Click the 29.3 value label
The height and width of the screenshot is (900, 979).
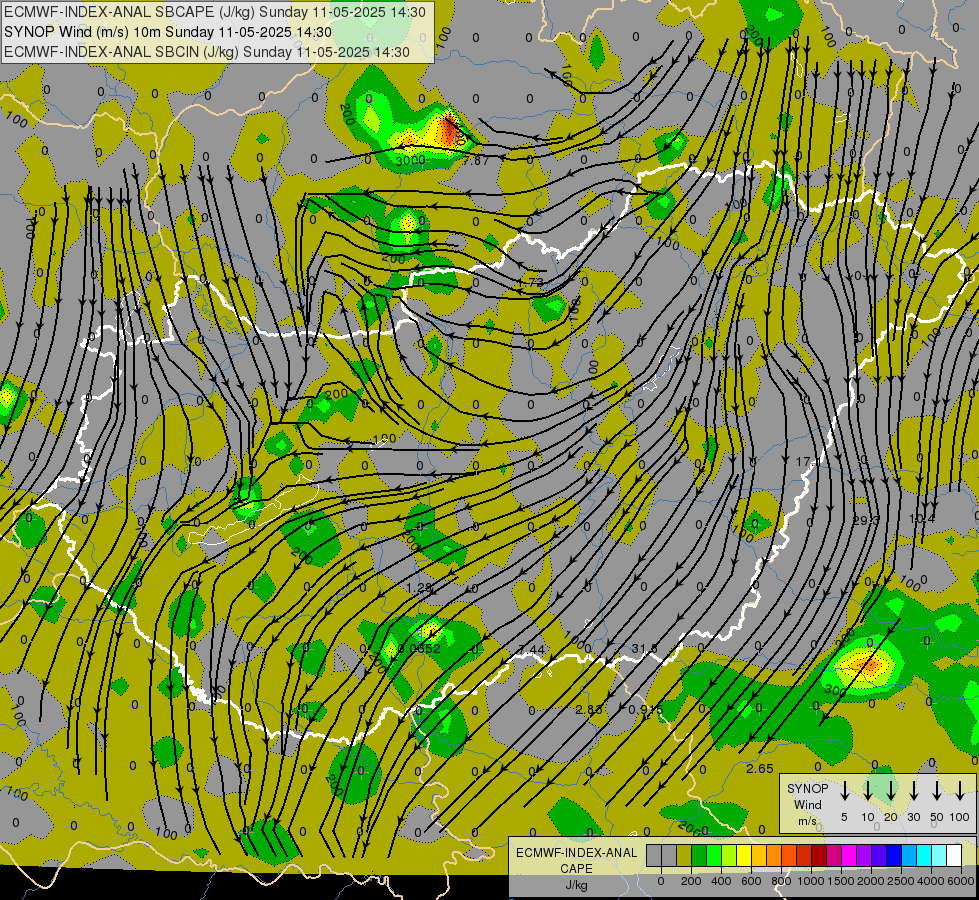point(866,520)
